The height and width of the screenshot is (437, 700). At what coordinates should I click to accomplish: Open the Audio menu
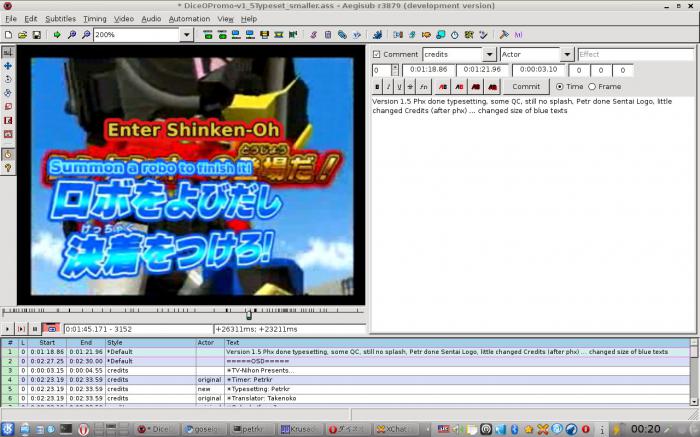coord(151,19)
